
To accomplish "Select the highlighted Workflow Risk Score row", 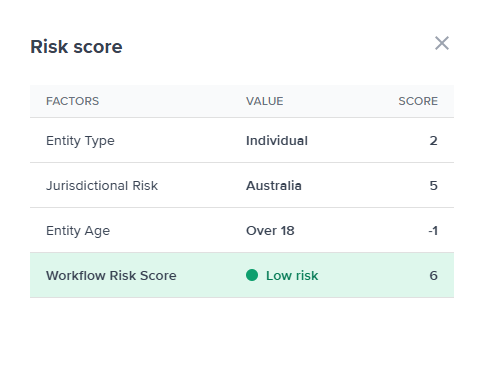I will (x=242, y=275).
